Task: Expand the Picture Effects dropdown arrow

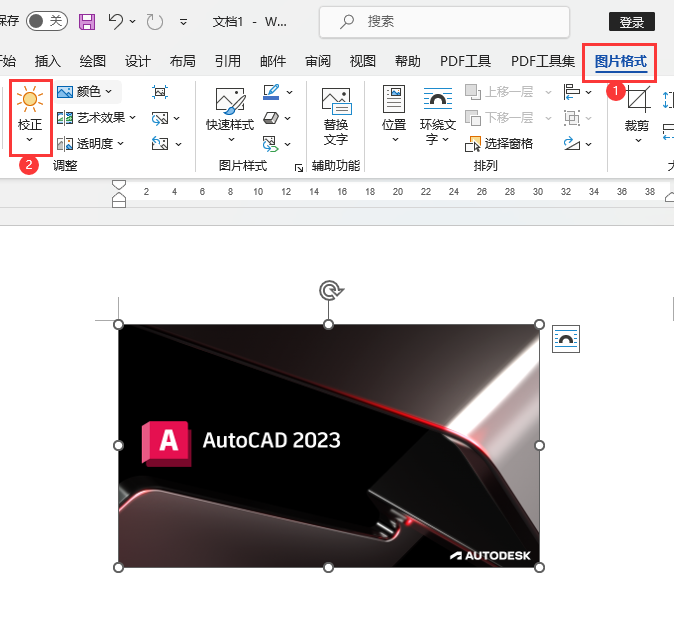Action: pos(288,118)
